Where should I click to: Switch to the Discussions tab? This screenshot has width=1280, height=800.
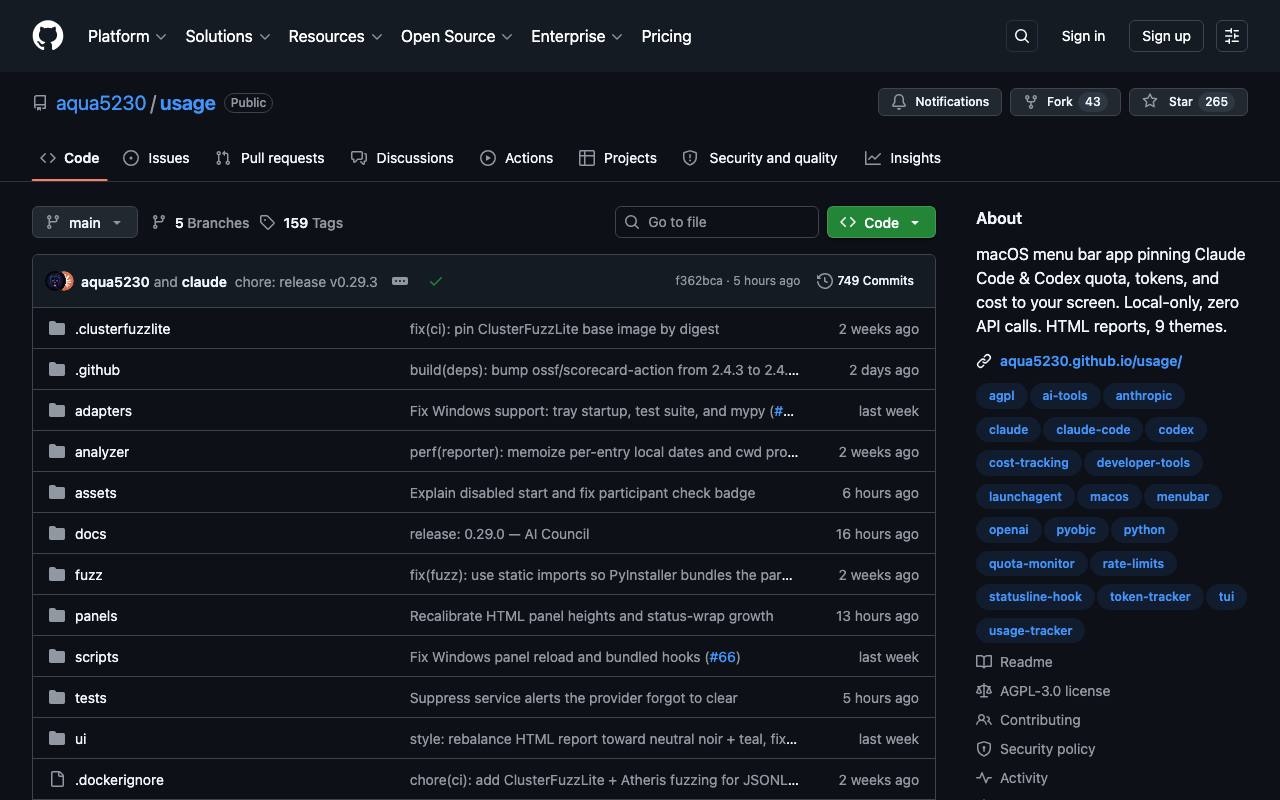[x=402, y=158]
